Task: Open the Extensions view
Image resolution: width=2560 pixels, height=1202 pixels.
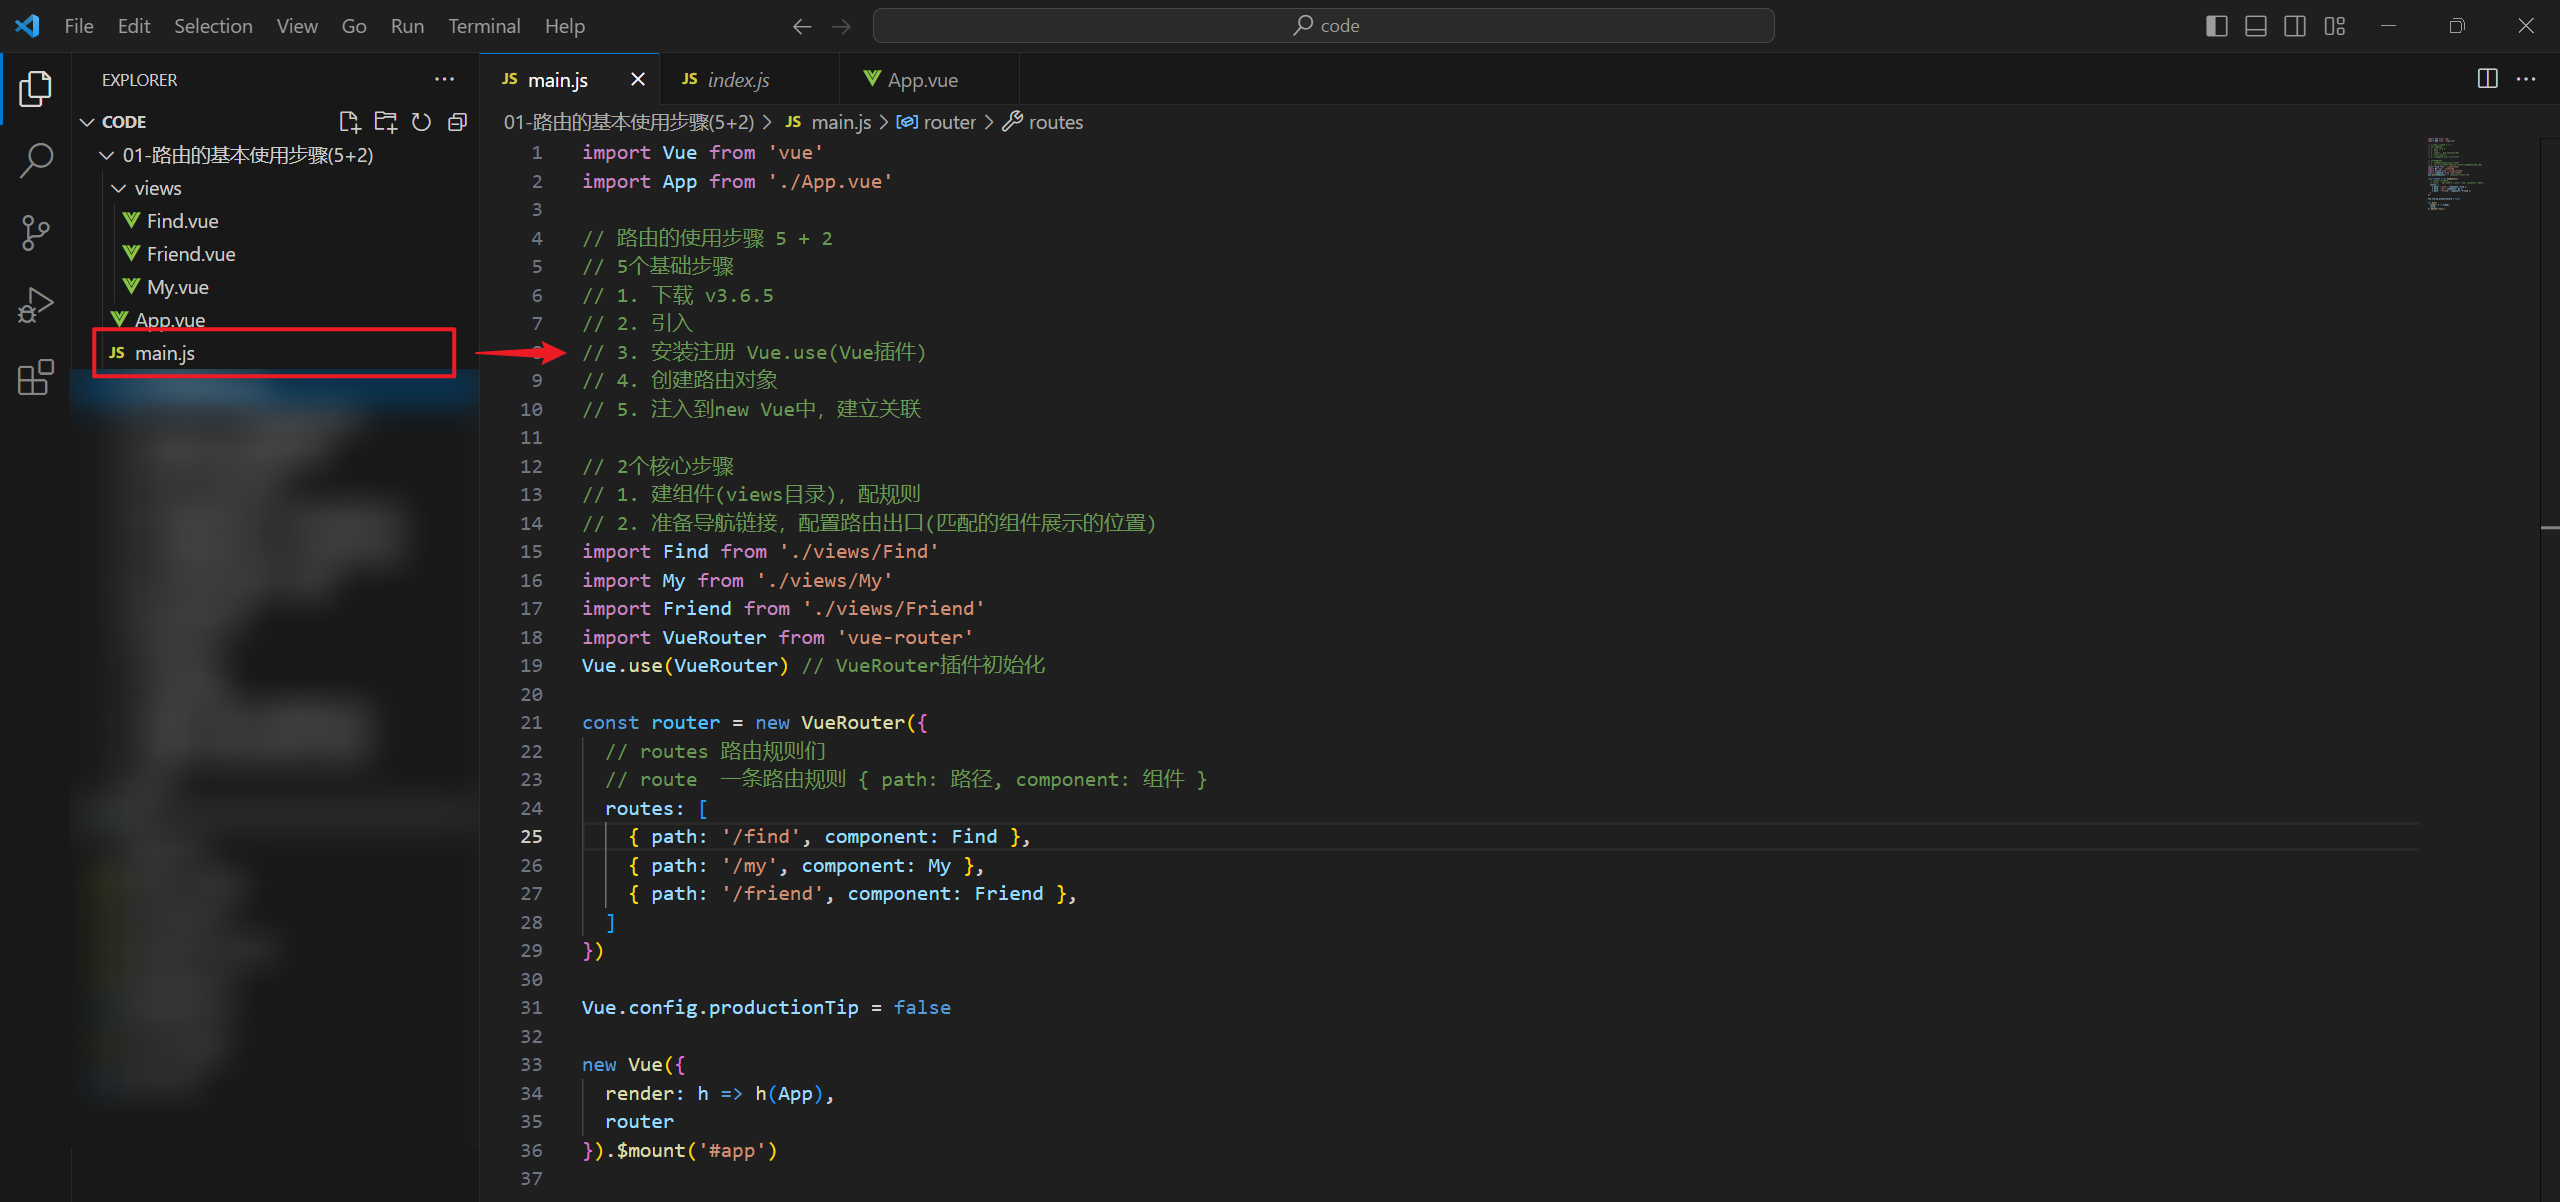Action: point(35,377)
